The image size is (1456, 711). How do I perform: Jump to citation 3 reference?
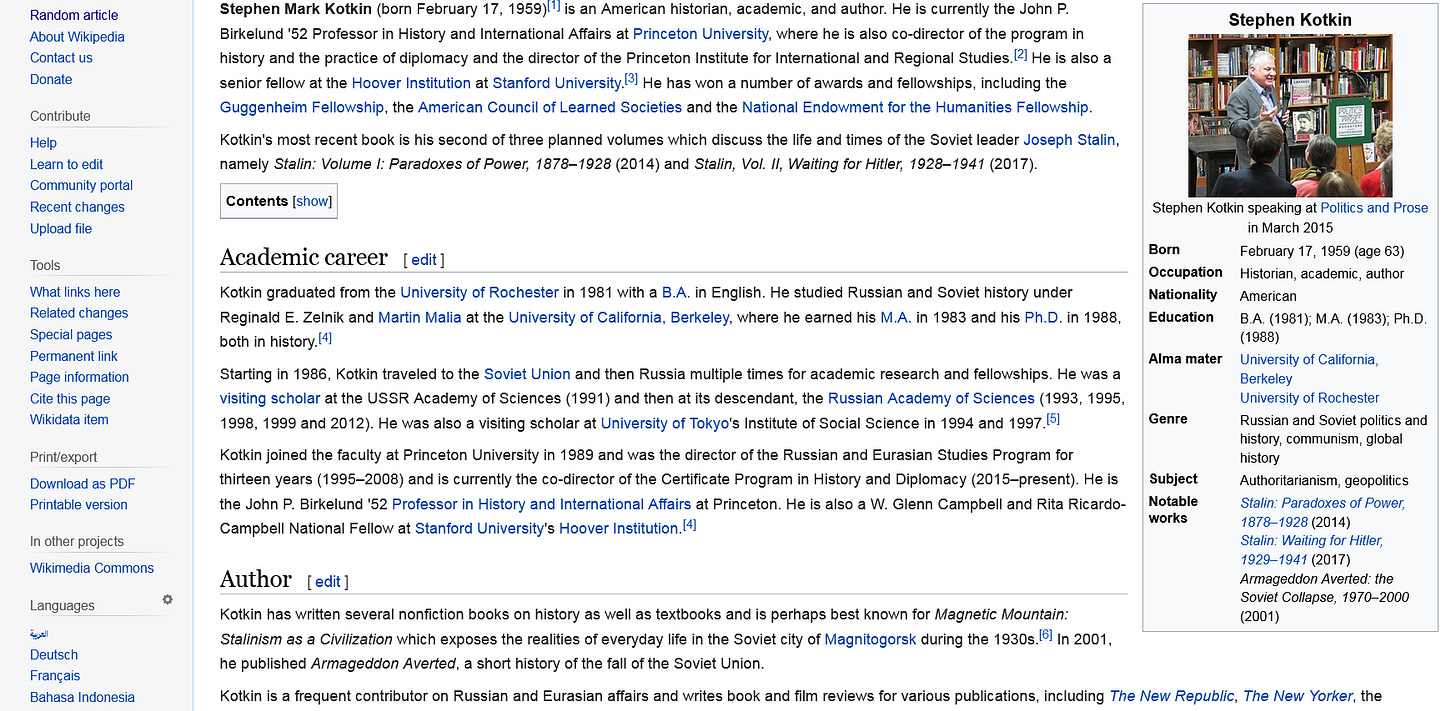(x=631, y=79)
